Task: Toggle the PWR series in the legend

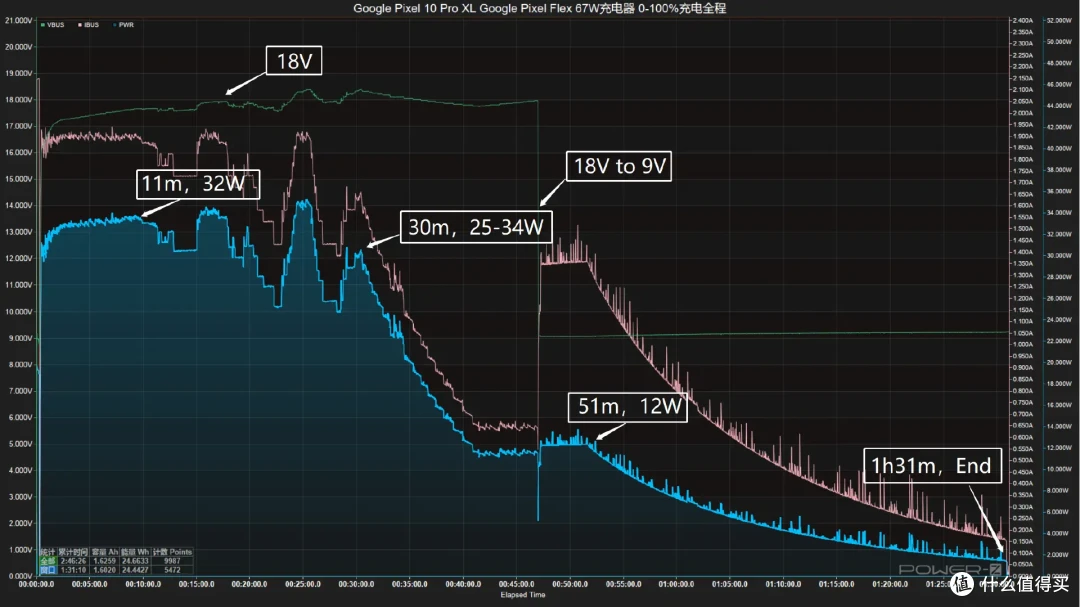Action: coord(123,25)
